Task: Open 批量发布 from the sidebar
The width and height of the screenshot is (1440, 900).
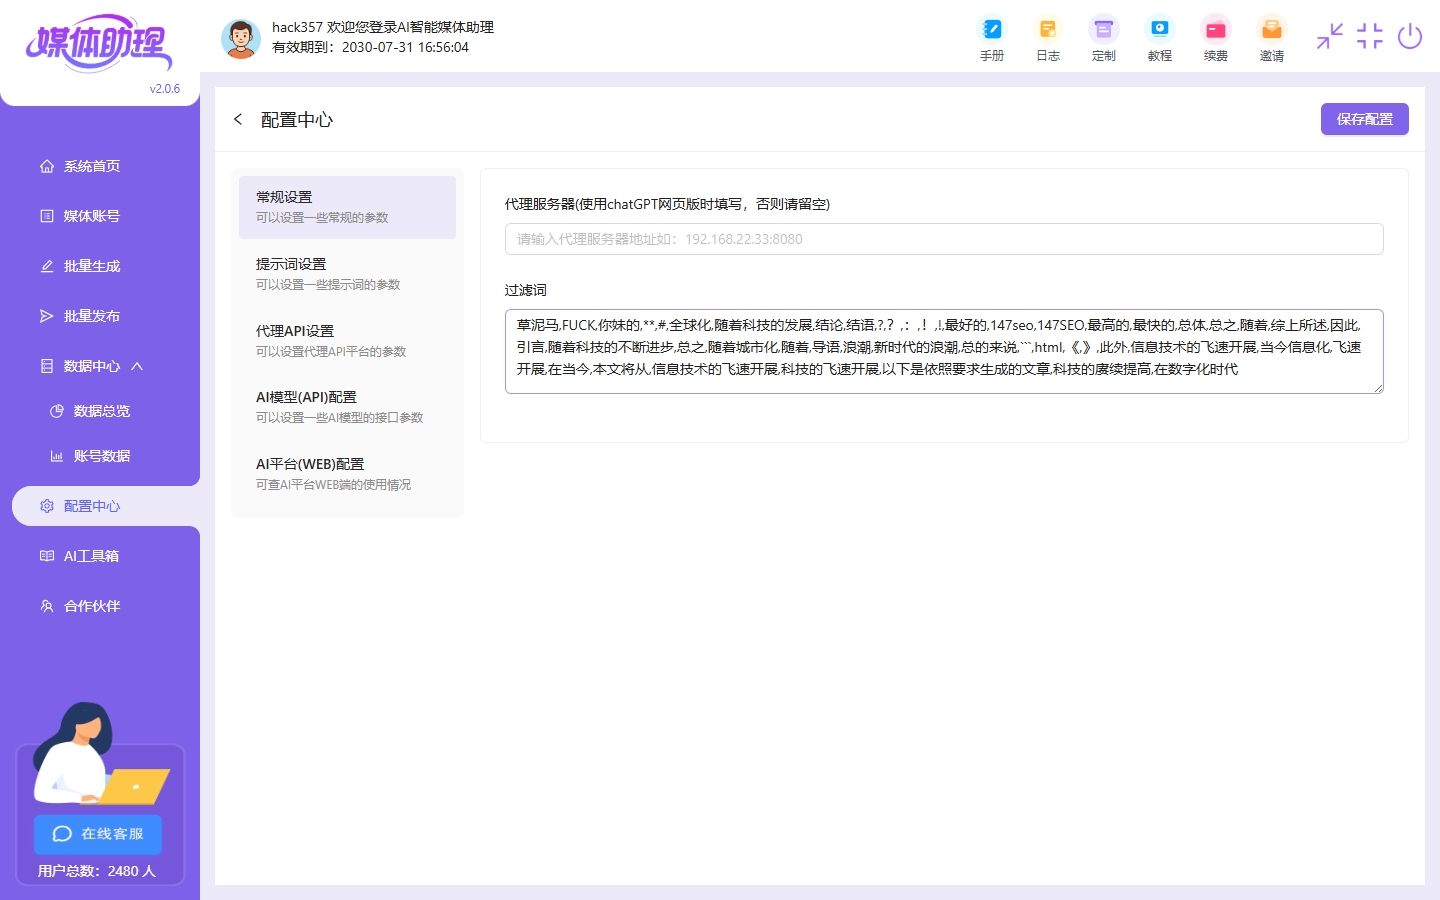Action: [x=91, y=315]
